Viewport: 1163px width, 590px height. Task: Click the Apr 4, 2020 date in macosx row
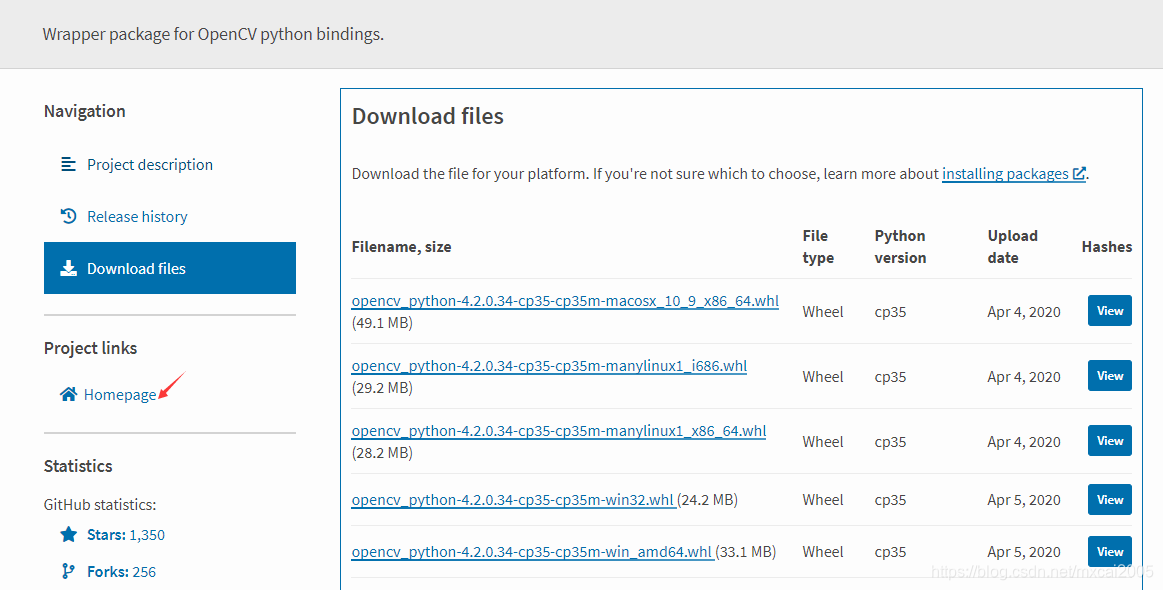pyautogui.click(x=1024, y=312)
